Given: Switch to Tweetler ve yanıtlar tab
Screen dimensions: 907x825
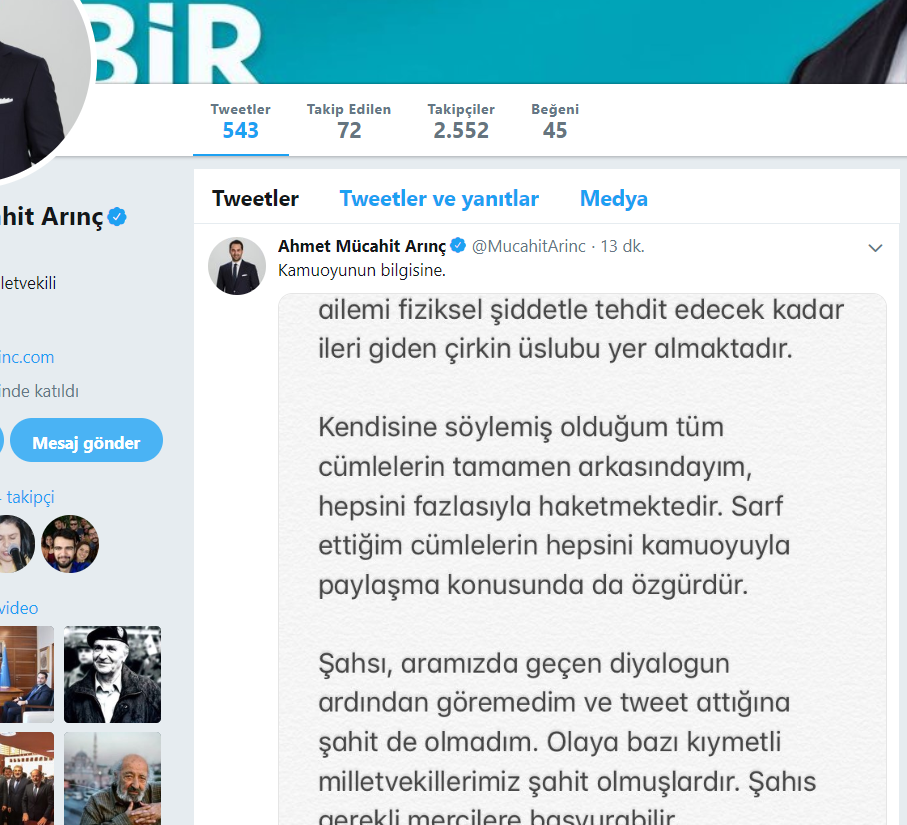Looking at the screenshot, I should pos(439,198).
